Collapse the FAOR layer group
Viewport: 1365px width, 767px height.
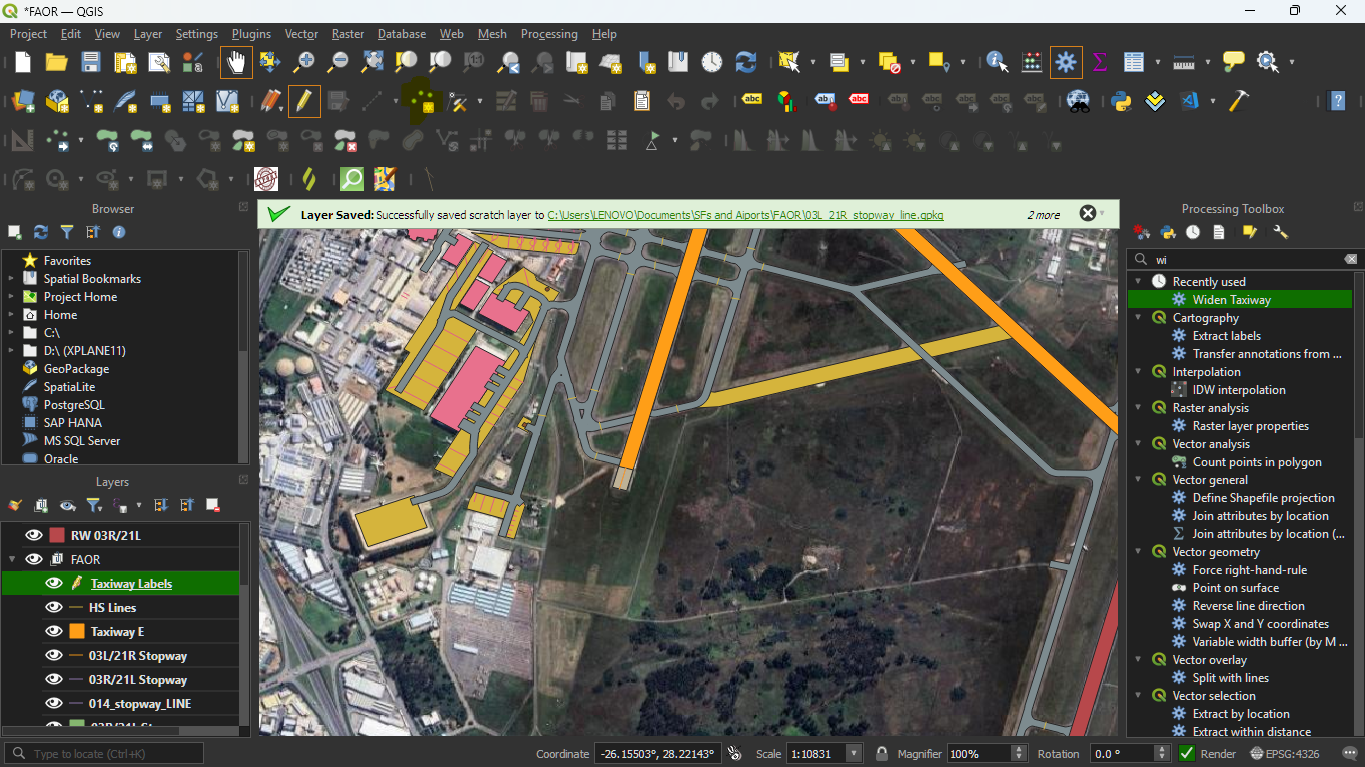pyautogui.click(x=12, y=559)
